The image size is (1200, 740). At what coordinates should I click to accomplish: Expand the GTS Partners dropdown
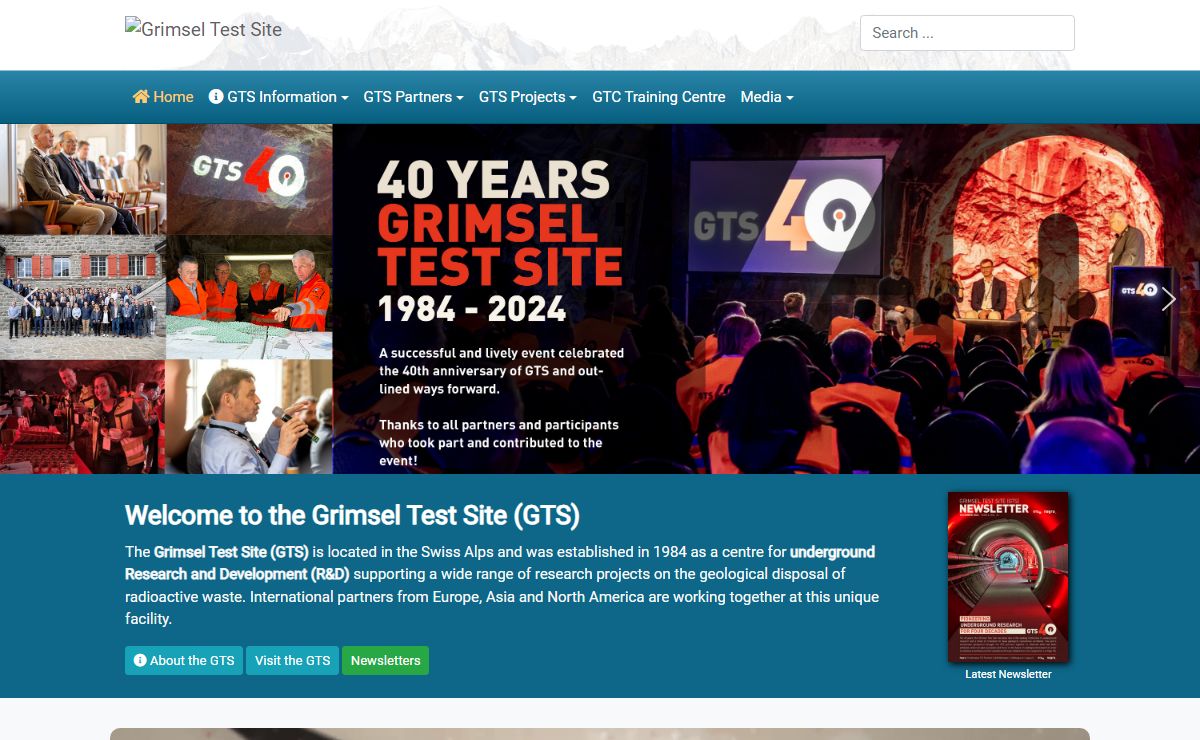point(413,97)
